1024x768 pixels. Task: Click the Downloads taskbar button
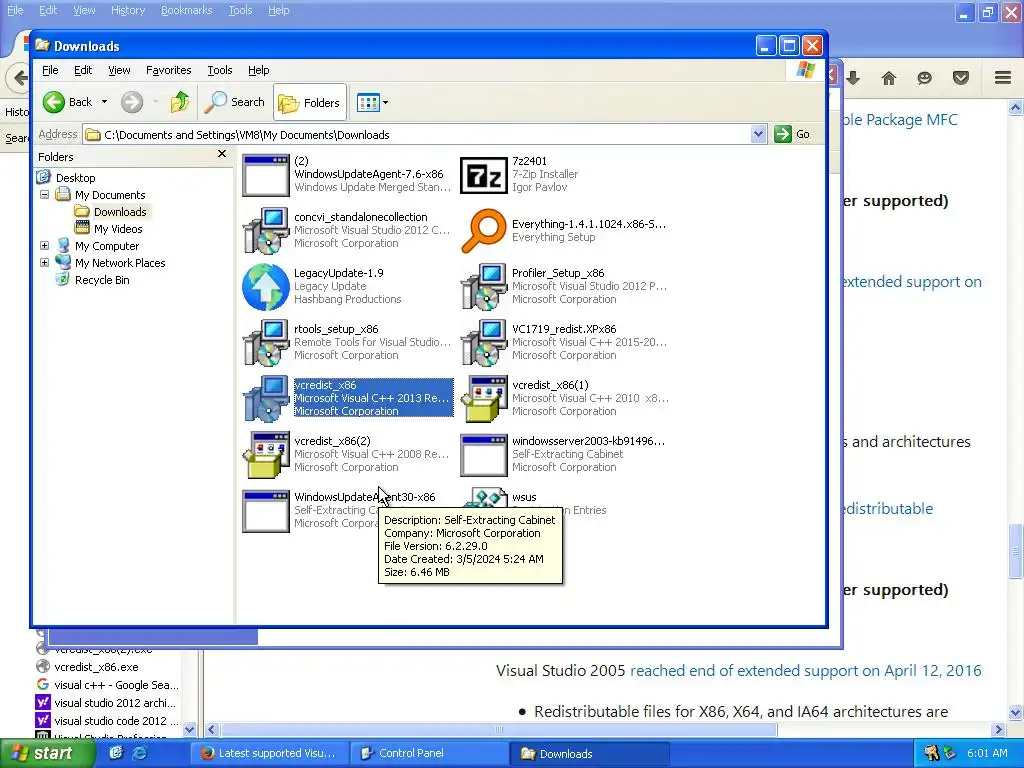592,754
